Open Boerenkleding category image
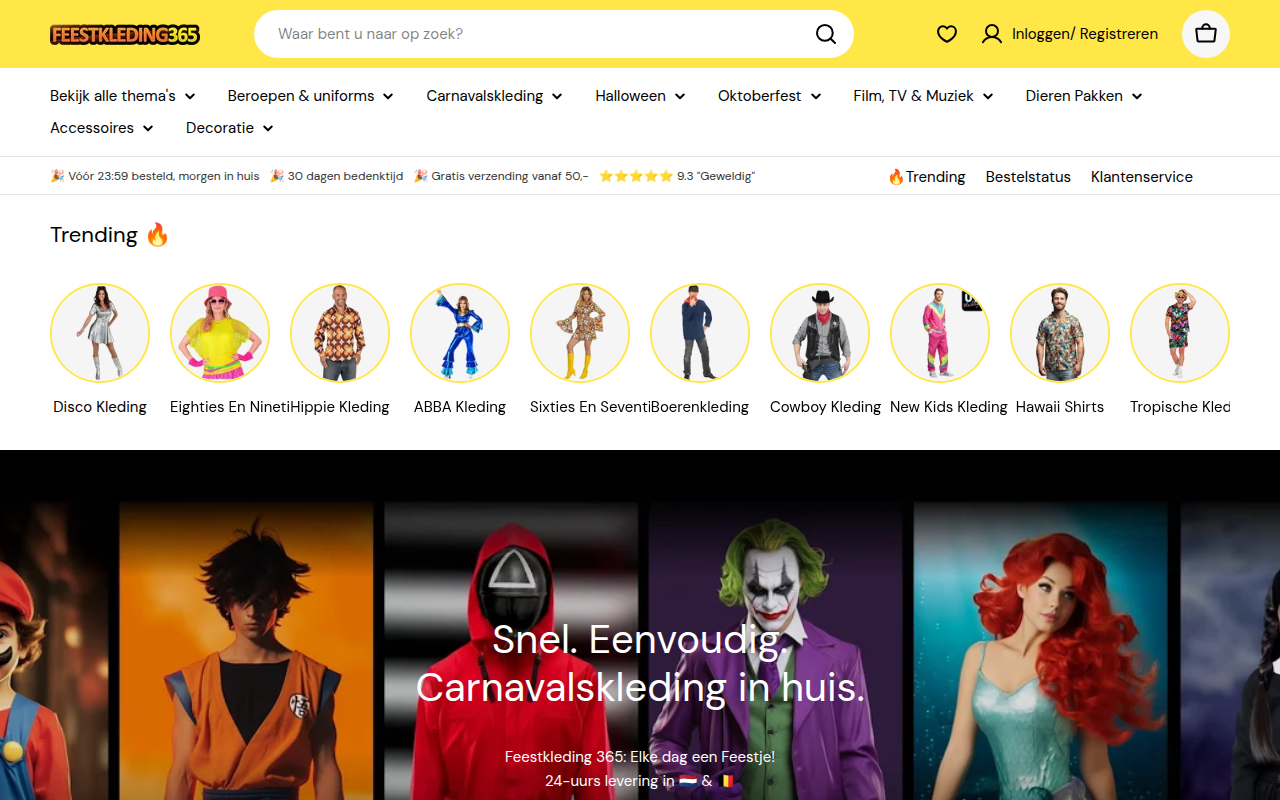The height and width of the screenshot is (800, 1280). [x=700, y=333]
